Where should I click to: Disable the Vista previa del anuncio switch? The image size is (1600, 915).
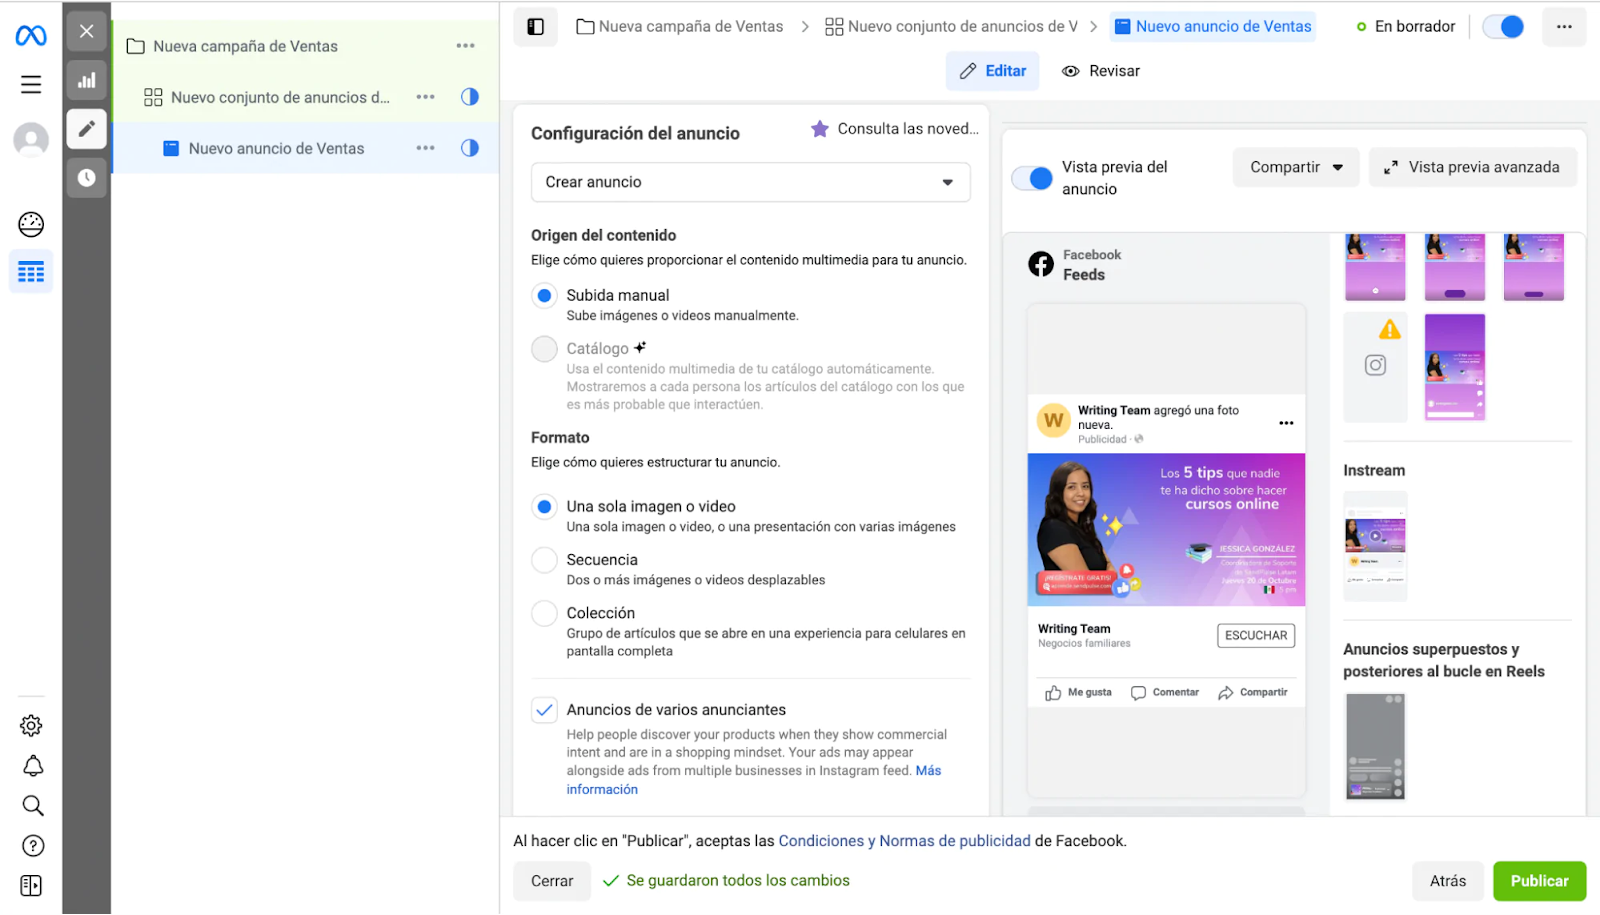click(x=1032, y=178)
